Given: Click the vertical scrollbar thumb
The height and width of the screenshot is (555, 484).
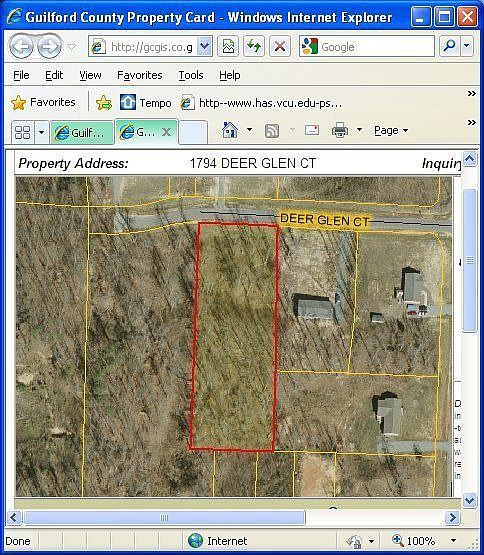Looking at the screenshot, I should coord(470,260).
